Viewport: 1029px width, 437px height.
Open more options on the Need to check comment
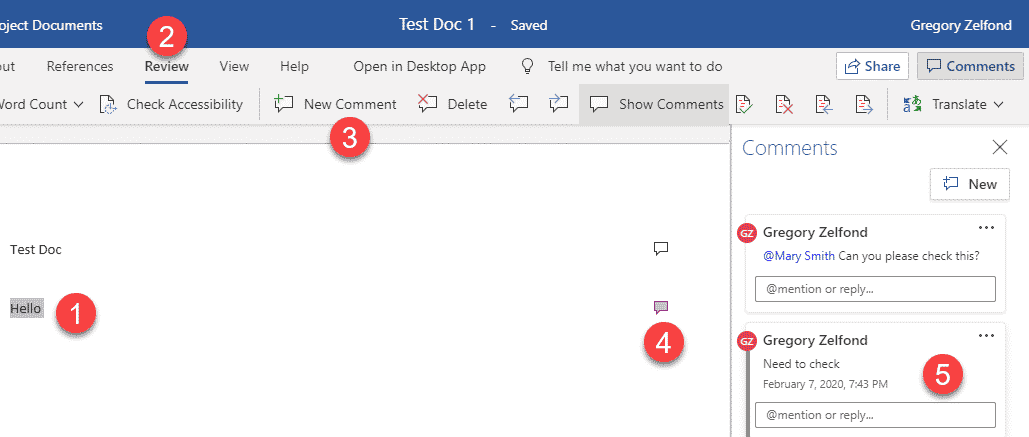point(986,336)
